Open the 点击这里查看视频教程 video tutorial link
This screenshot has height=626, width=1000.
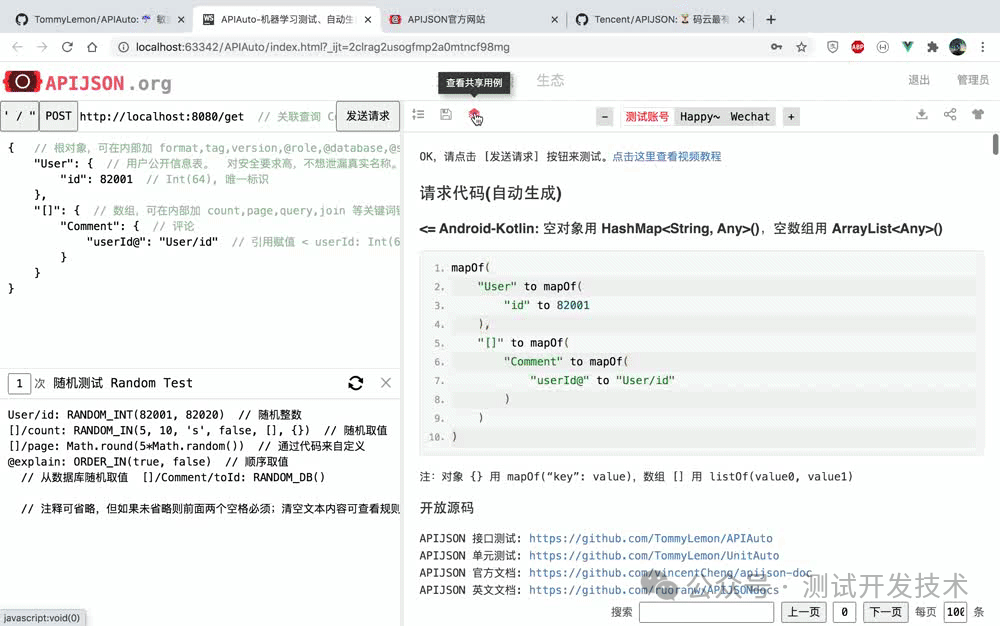click(x=666, y=156)
